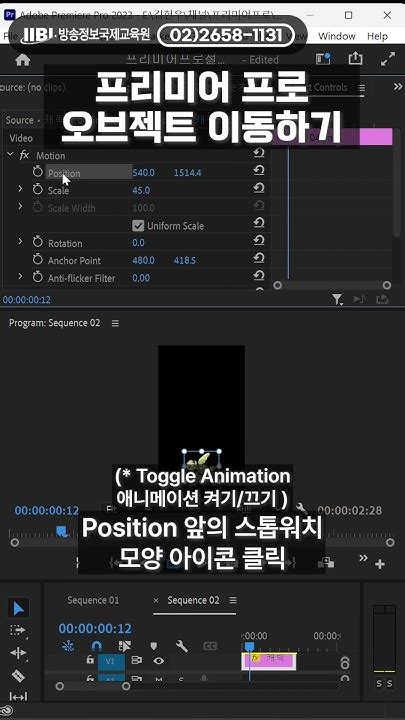405x720 pixels.
Task: Uncheck the Uniform Scale checkbox
Action: point(138,225)
